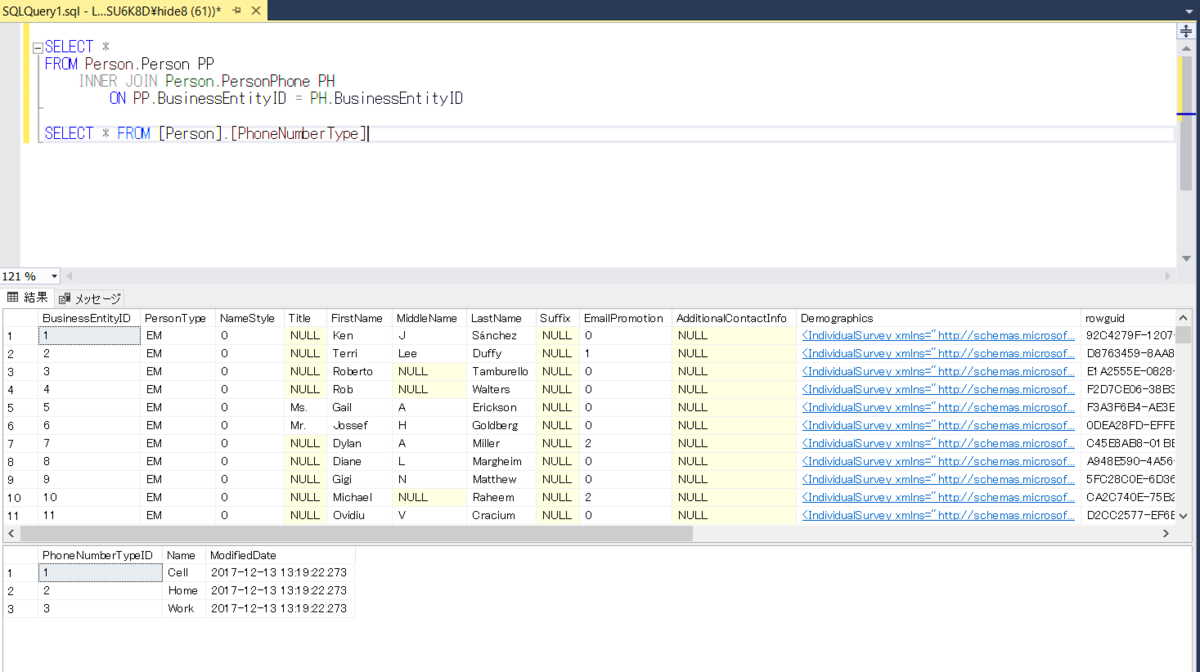Select row header 5 in the upper grid
This screenshot has width=1200, height=672.
click(x=20, y=408)
